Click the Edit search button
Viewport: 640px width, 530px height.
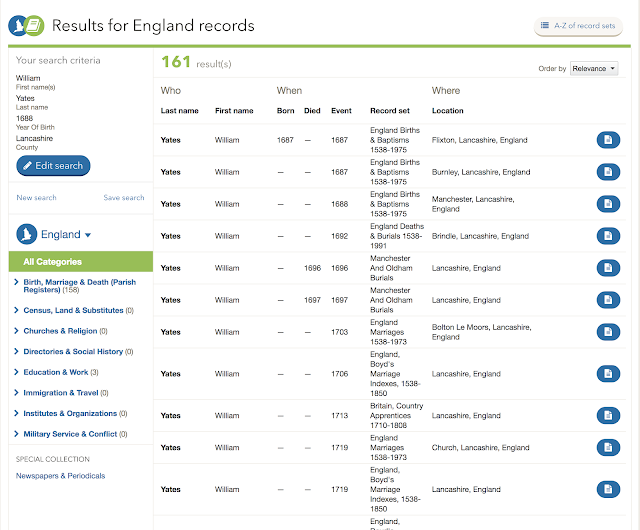tap(53, 165)
